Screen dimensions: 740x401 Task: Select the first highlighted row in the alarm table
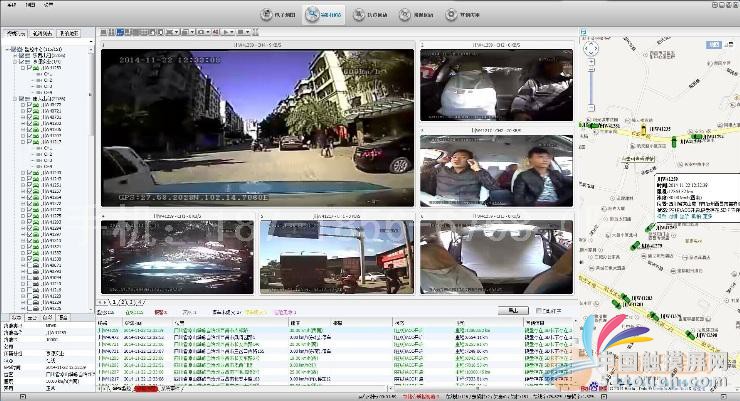point(336,330)
